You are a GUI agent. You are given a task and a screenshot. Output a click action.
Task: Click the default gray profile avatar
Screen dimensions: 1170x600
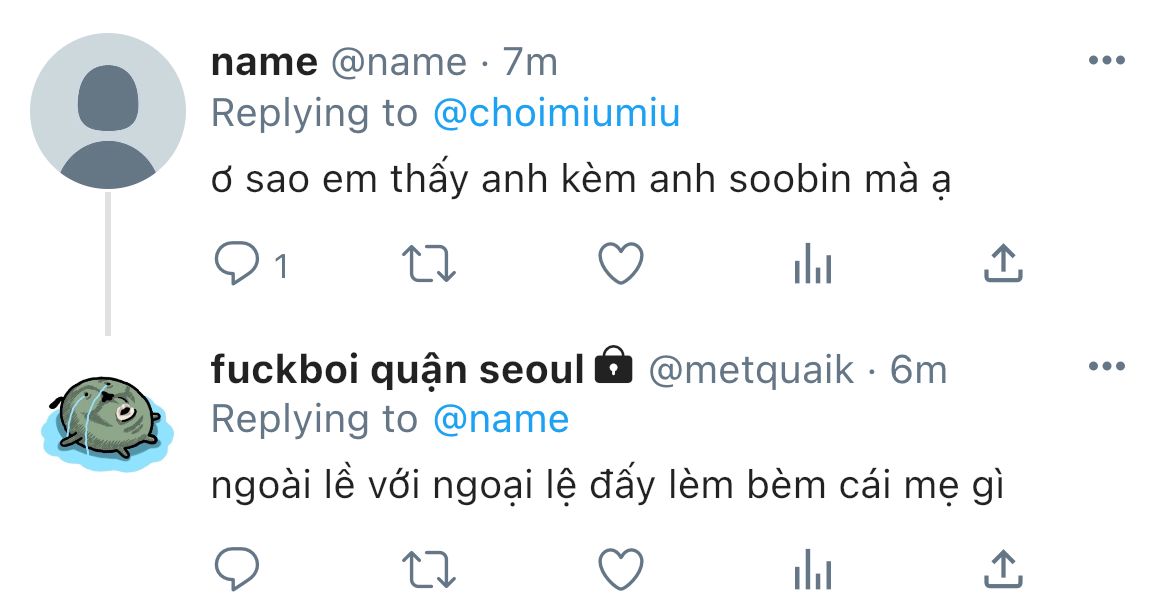pos(108,111)
